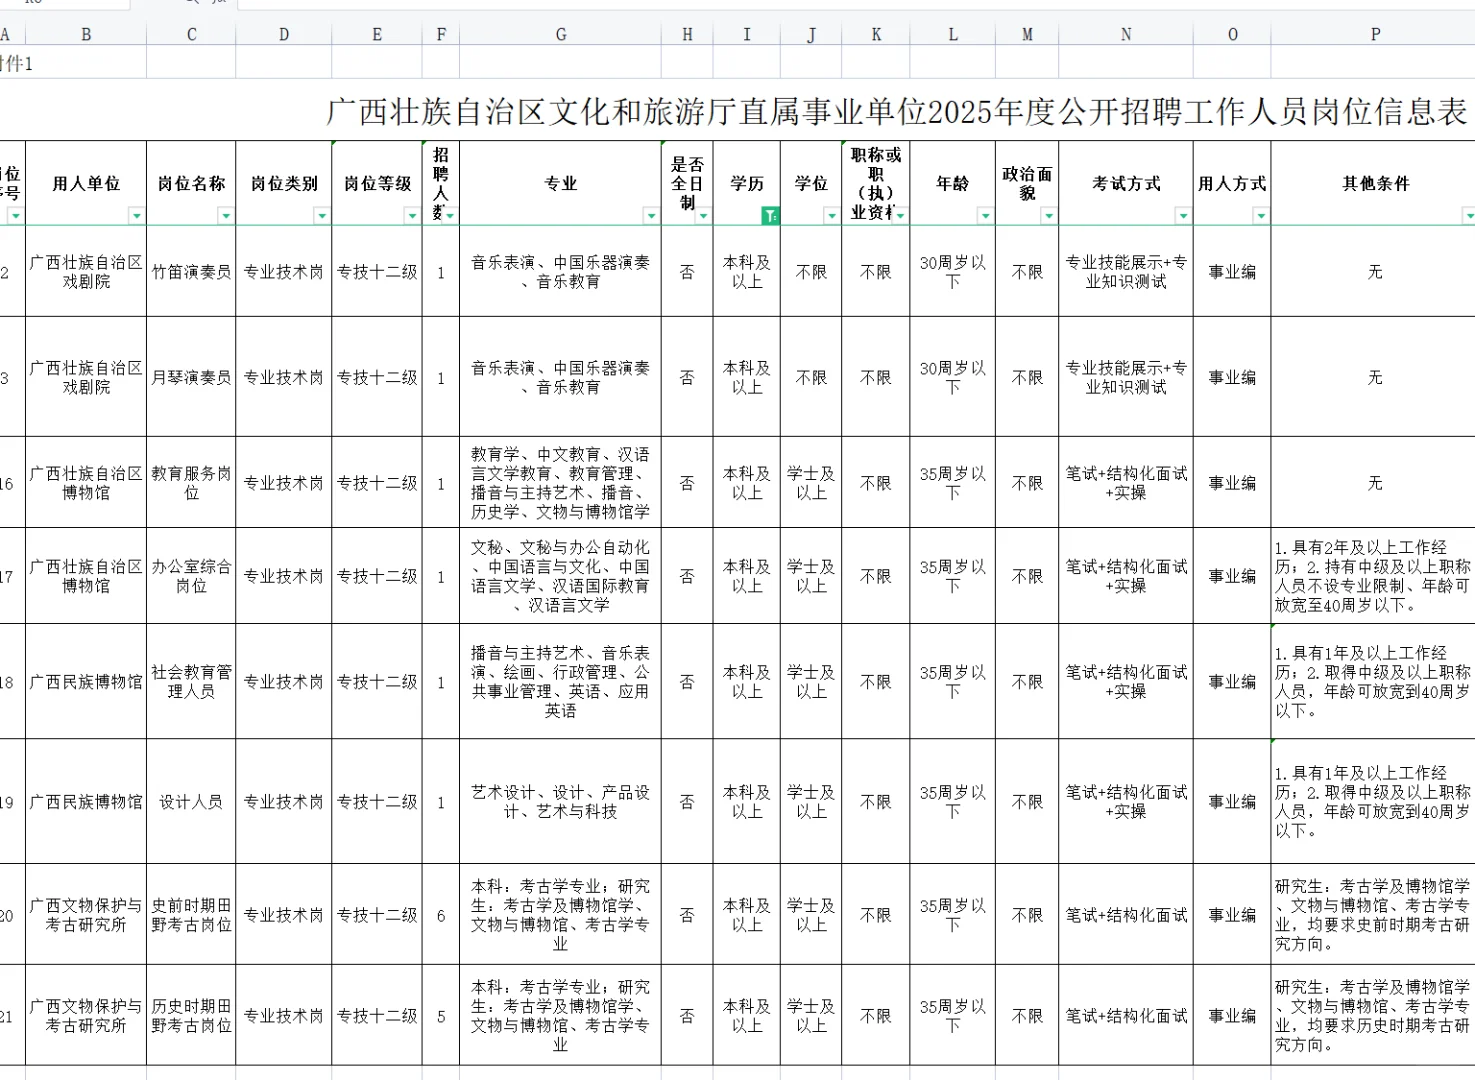Select column G header

click(x=560, y=34)
